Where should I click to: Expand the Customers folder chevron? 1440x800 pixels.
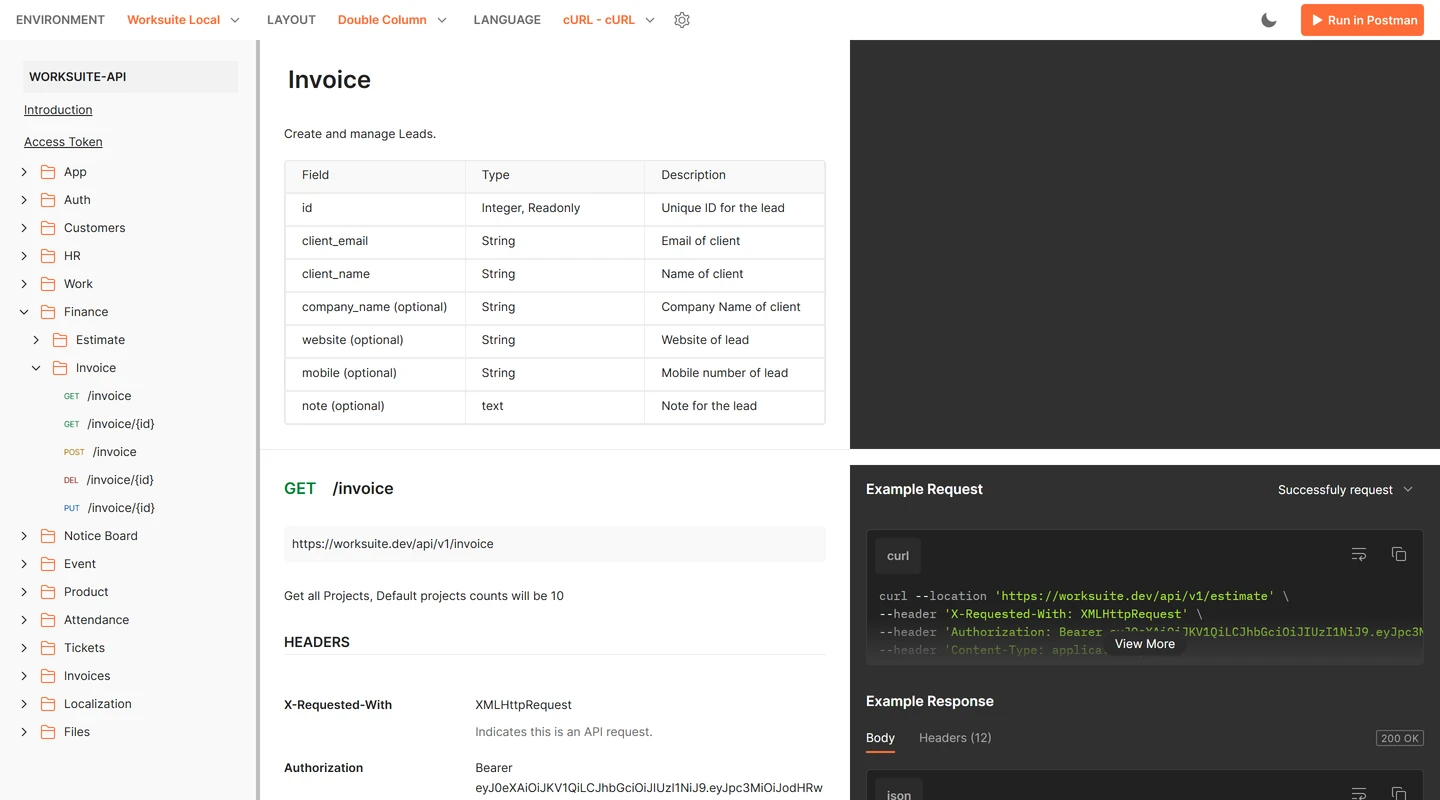[24, 228]
